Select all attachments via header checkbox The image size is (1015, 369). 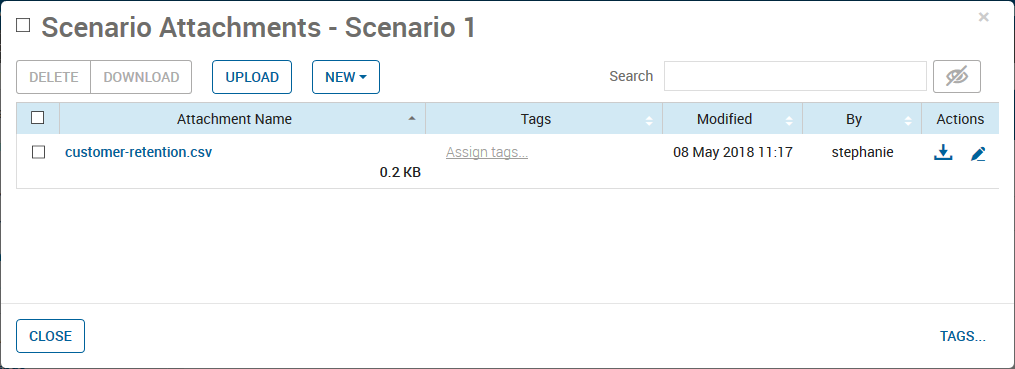(38, 118)
